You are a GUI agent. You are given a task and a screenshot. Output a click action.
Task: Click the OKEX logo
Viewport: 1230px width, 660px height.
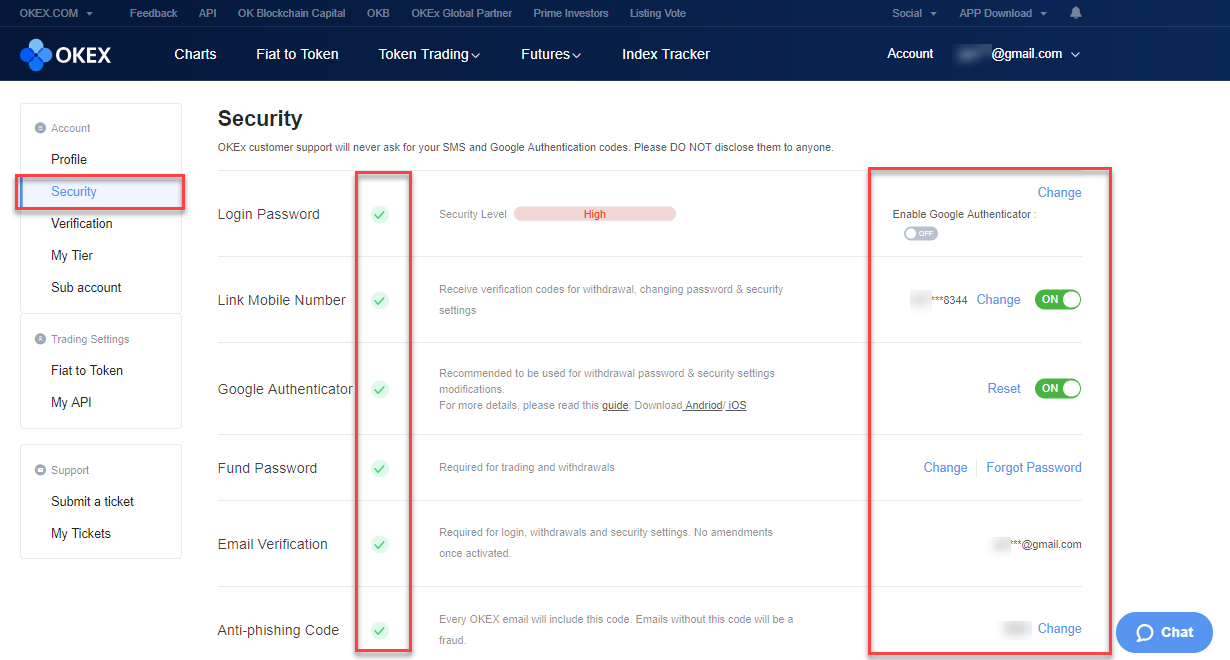pos(65,54)
